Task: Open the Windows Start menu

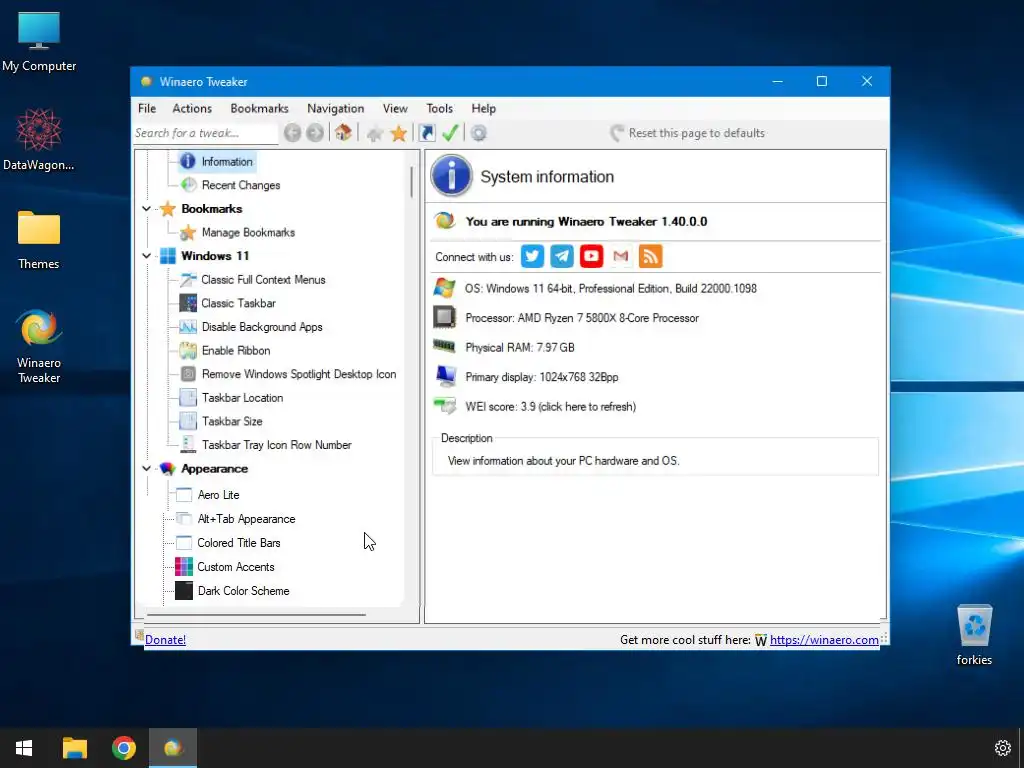Action: [24, 748]
